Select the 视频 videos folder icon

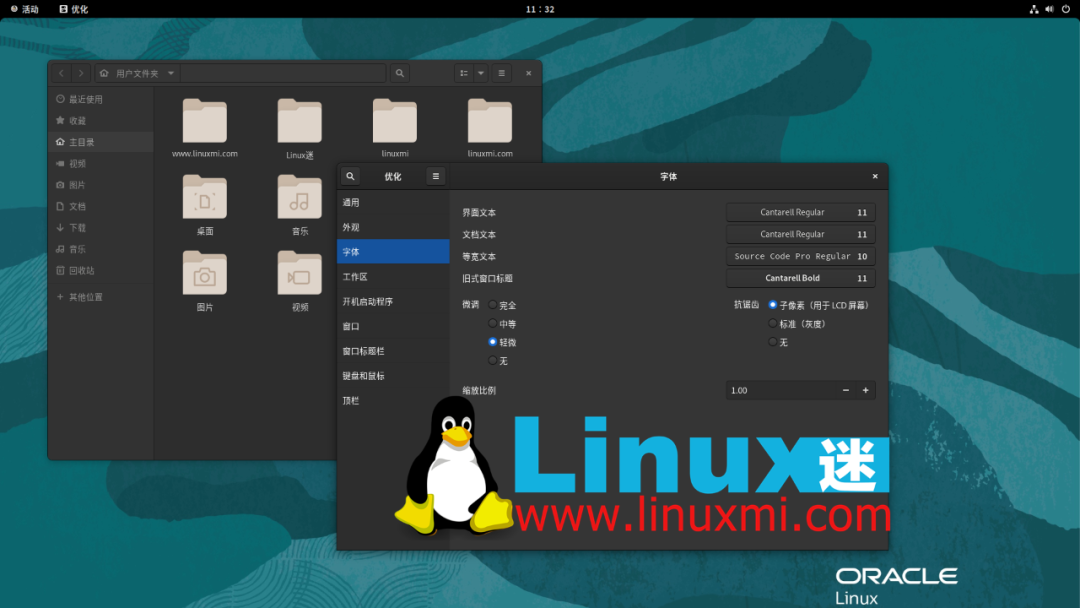[x=300, y=273]
